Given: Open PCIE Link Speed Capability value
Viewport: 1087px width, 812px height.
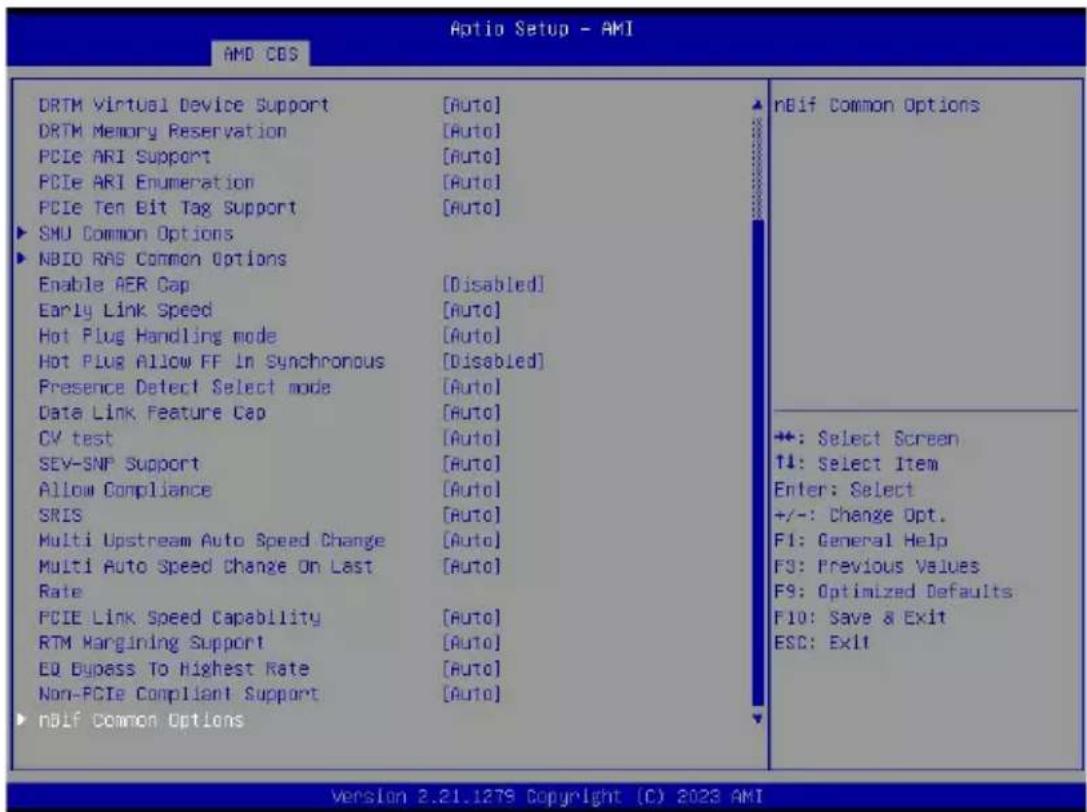Looking at the screenshot, I should click(471, 617).
